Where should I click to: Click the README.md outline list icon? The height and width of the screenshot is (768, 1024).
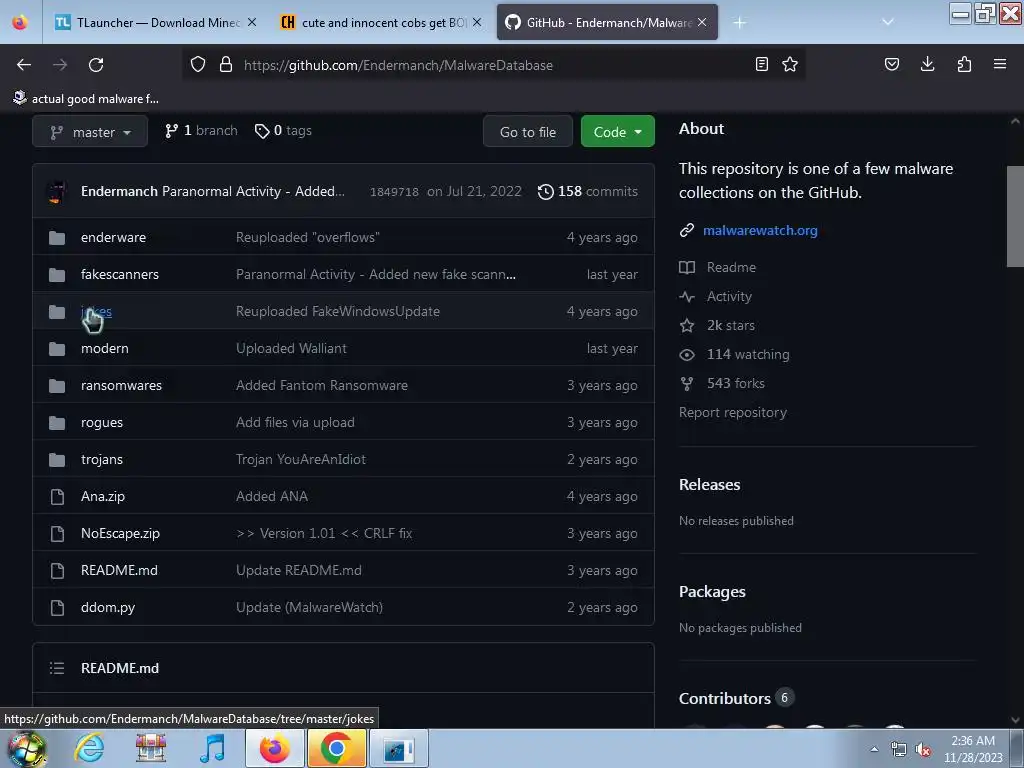(x=57, y=668)
